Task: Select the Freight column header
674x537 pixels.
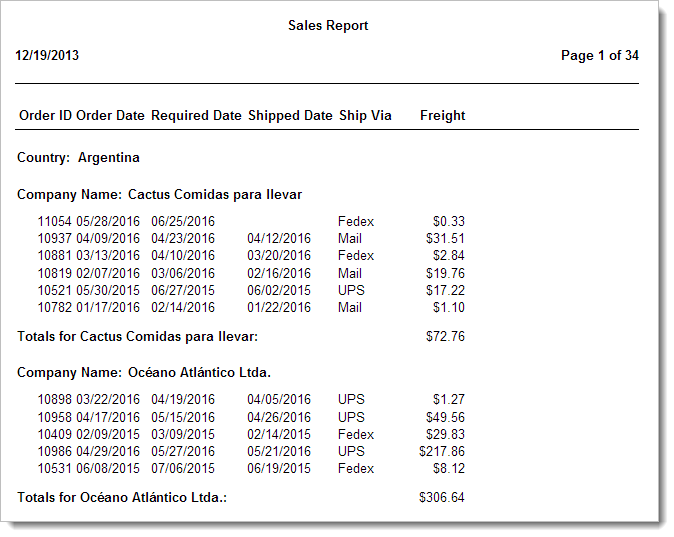Action: click(x=442, y=115)
